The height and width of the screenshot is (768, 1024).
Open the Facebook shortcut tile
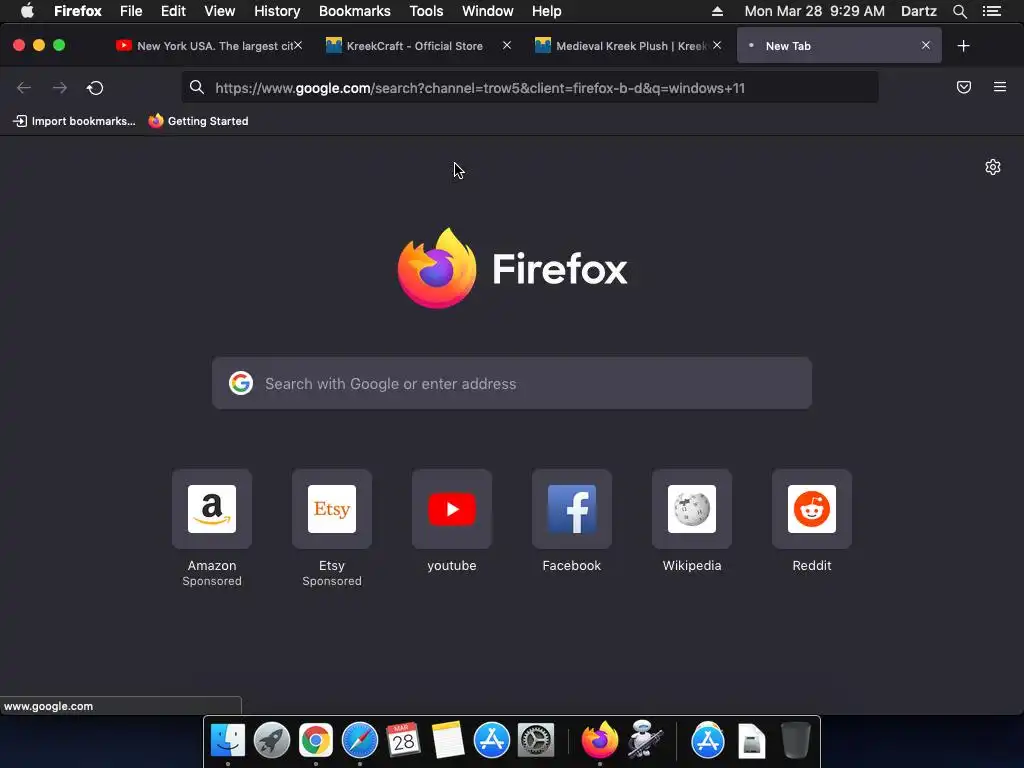[x=571, y=509]
